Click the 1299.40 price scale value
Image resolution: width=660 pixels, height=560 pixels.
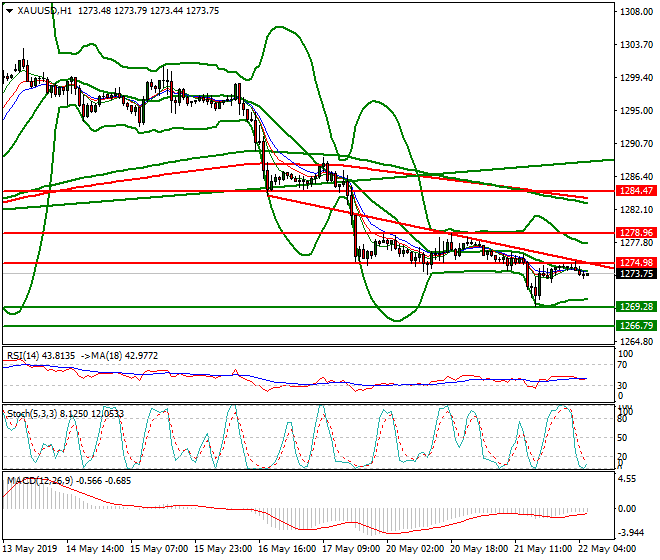point(636,77)
